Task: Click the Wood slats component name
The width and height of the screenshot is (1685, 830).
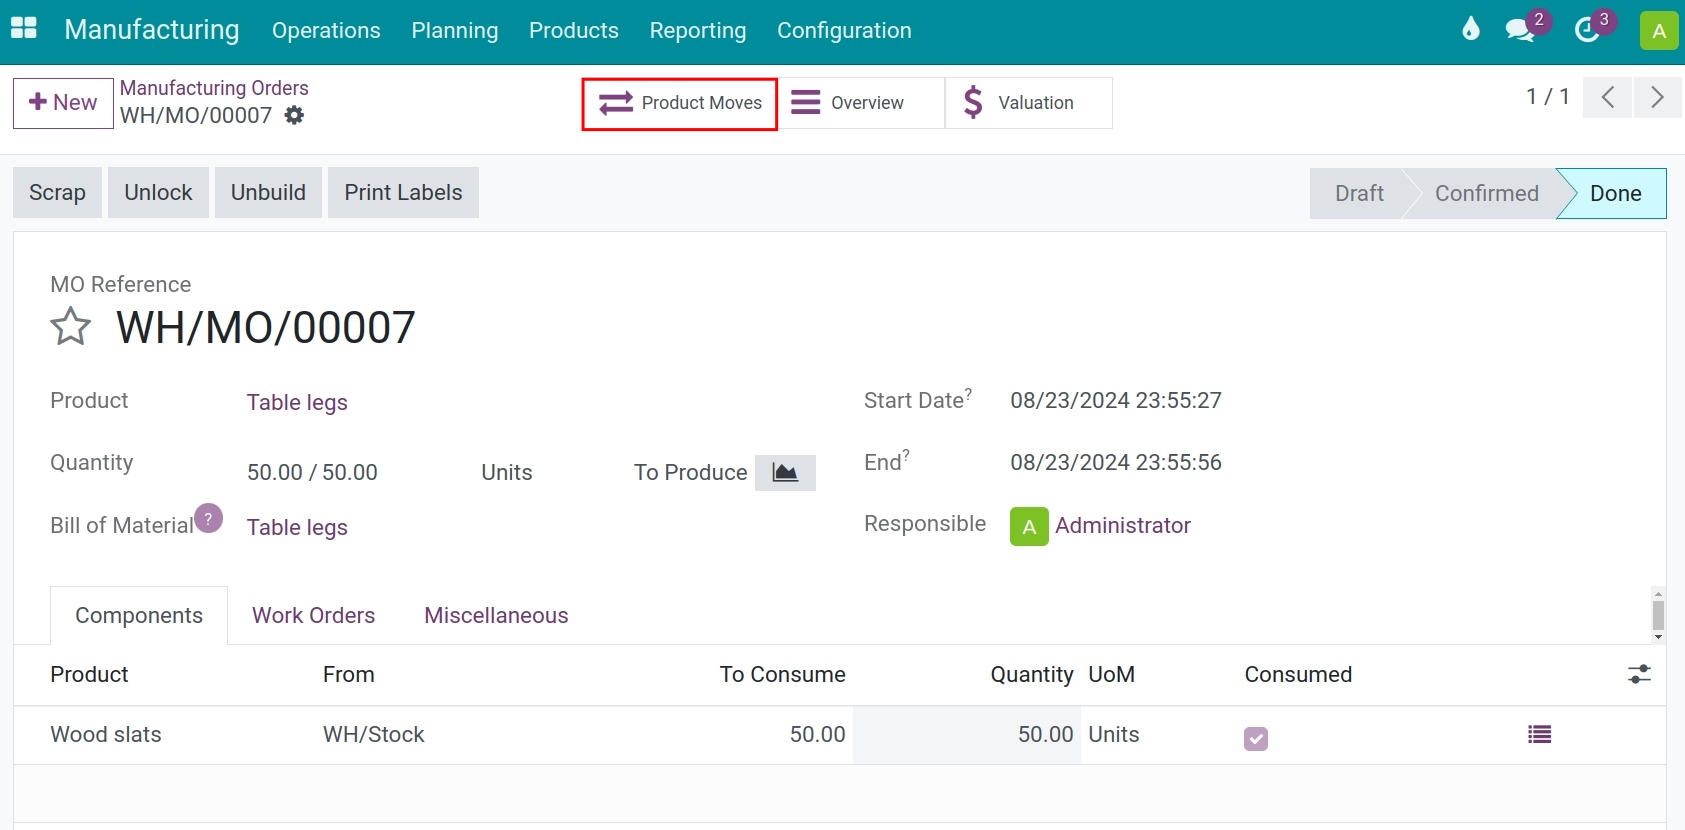Action: 106,735
